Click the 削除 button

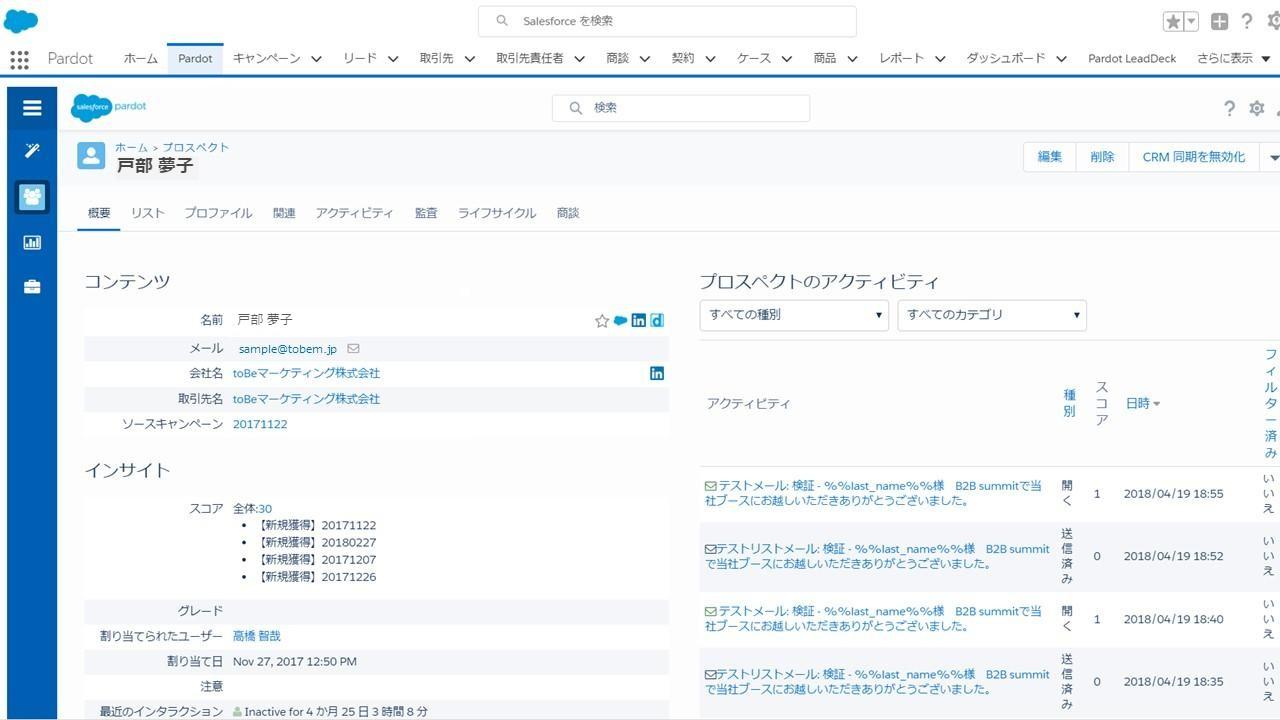pos(1103,157)
